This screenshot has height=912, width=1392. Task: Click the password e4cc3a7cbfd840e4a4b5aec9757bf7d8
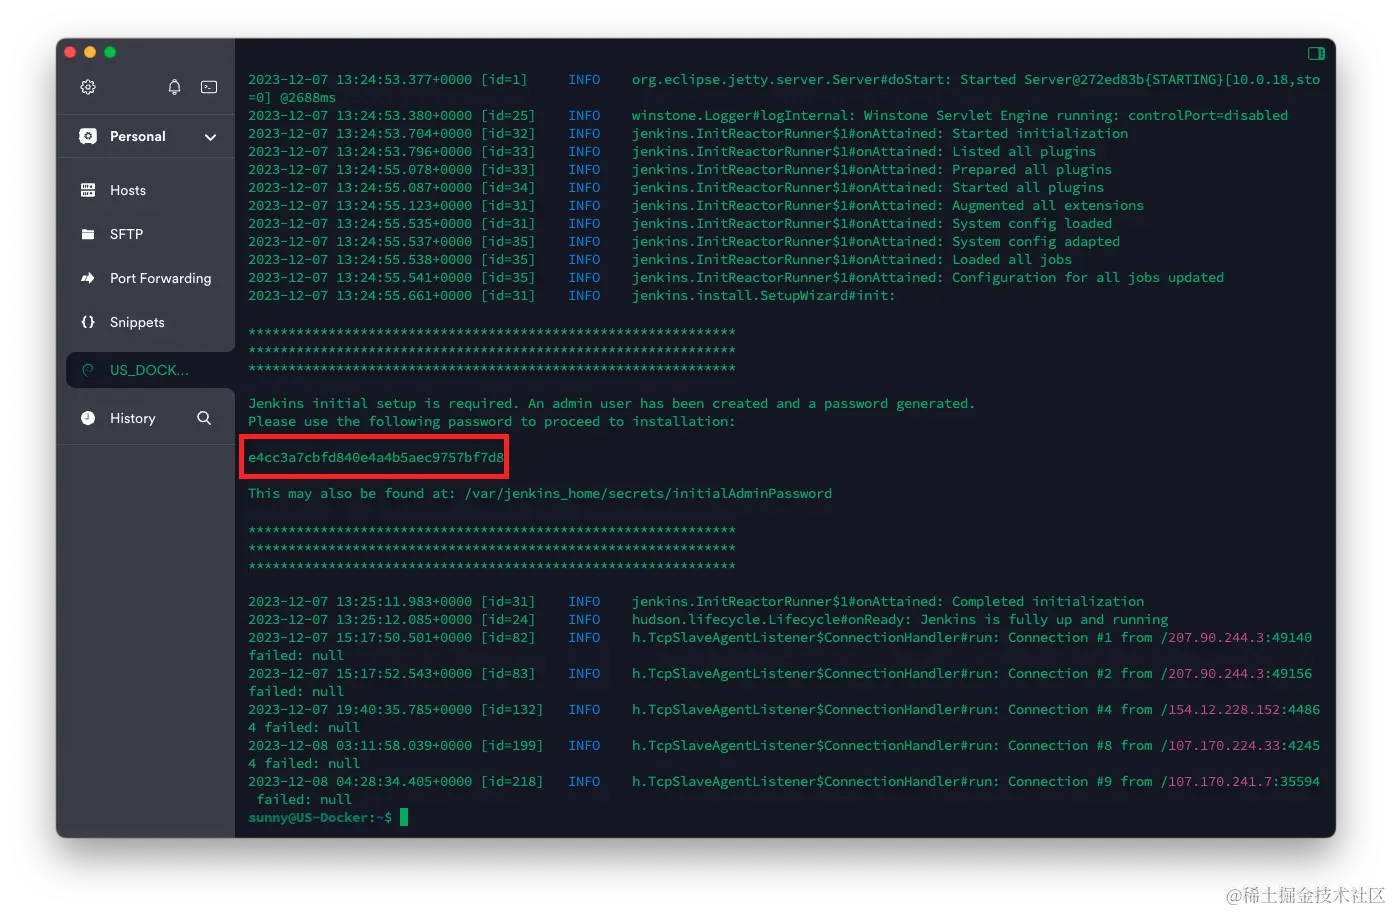pos(376,458)
